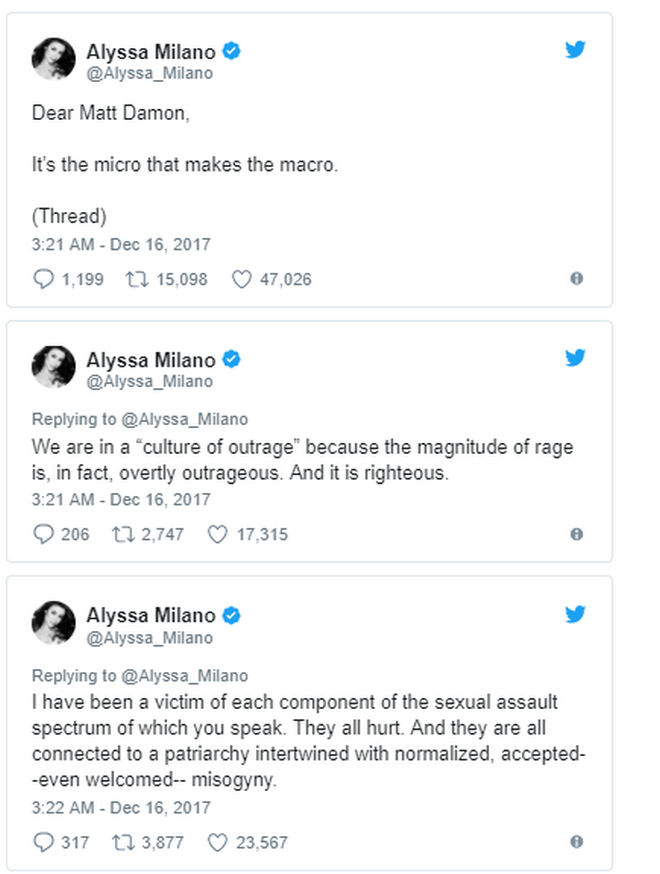Like the tweet with 17,315 likes
The height and width of the screenshot is (874, 660).
tap(217, 535)
